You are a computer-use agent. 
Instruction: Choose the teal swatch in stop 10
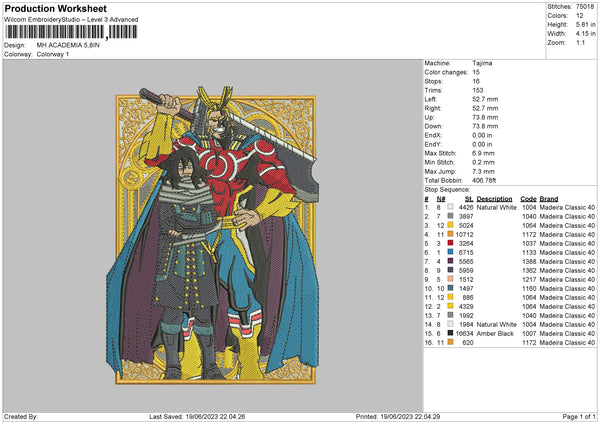point(451,288)
